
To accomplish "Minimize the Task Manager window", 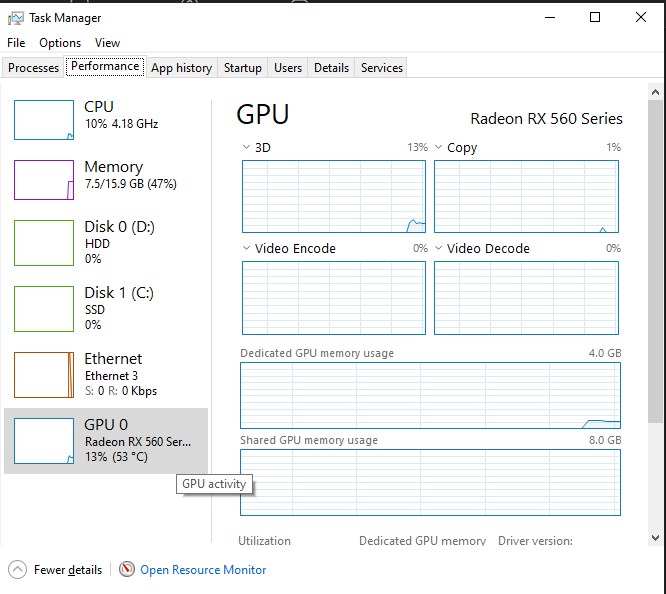I will pyautogui.click(x=550, y=17).
